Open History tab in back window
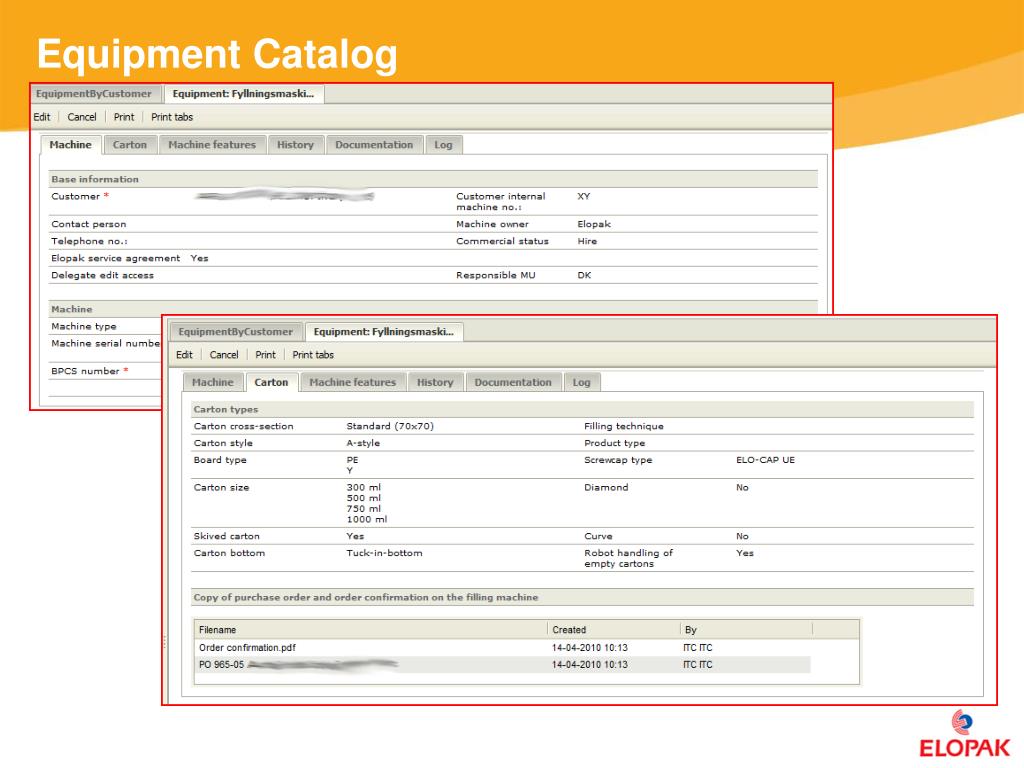Image resolution: width=1024 pixels, height=768 pixels. [295, 145]
